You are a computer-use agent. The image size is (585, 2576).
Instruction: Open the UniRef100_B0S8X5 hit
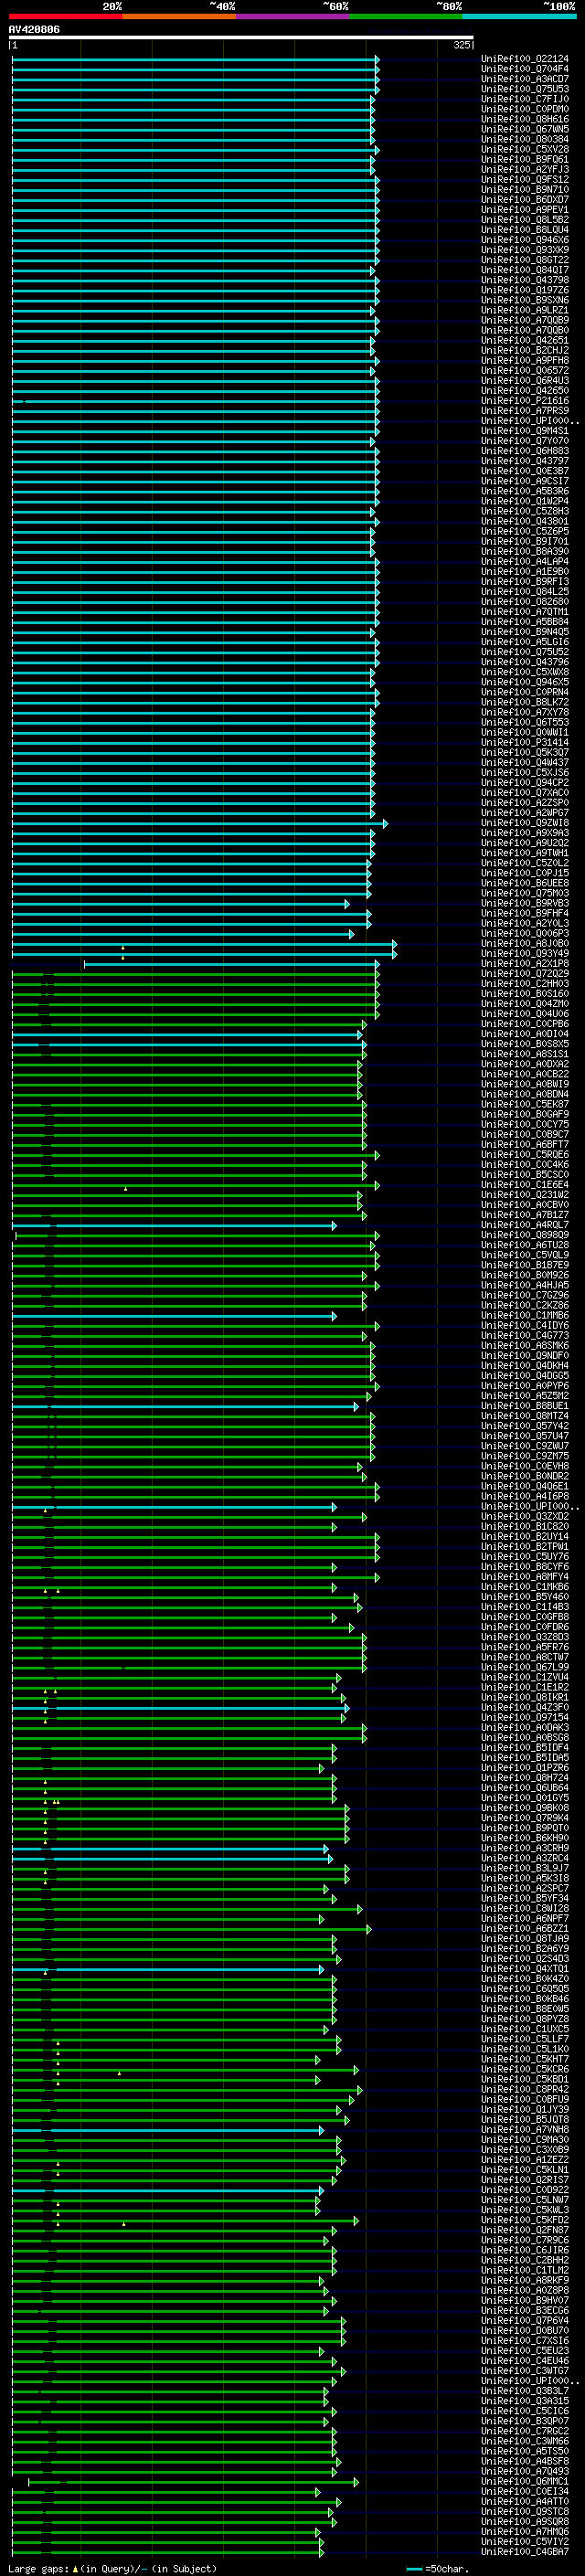click(525, 1044)
